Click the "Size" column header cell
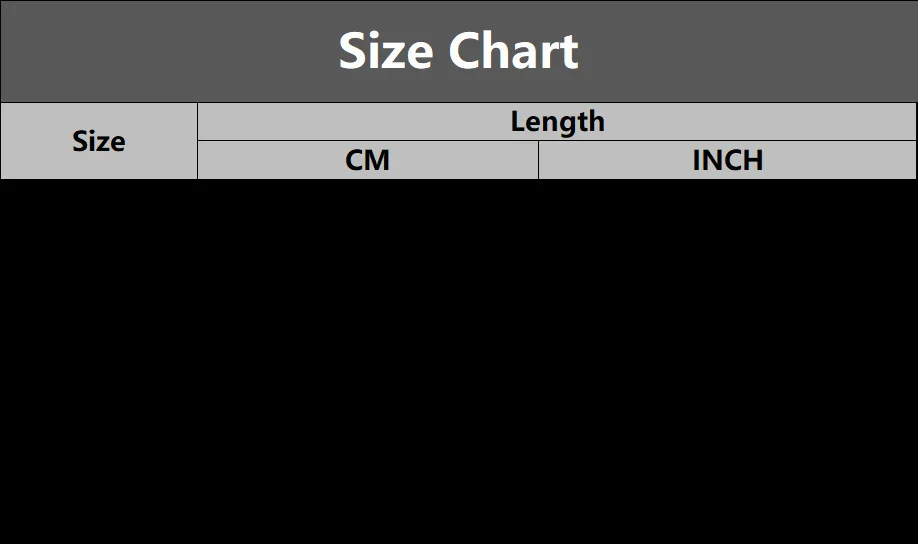 (x=99, y=141)
